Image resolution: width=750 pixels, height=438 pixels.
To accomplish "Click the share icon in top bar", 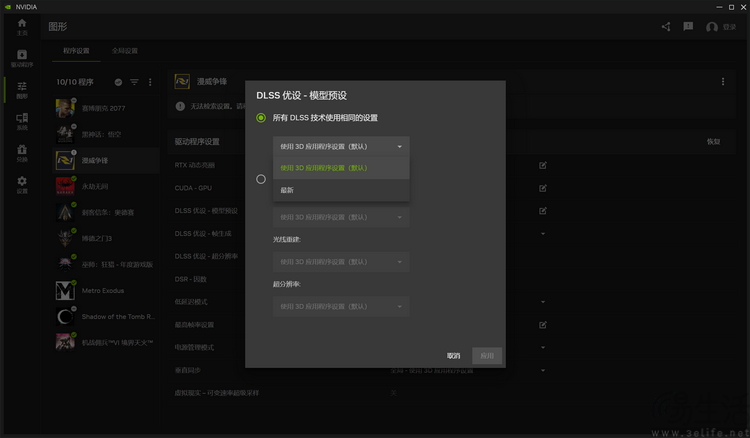I will coord(666,27).
